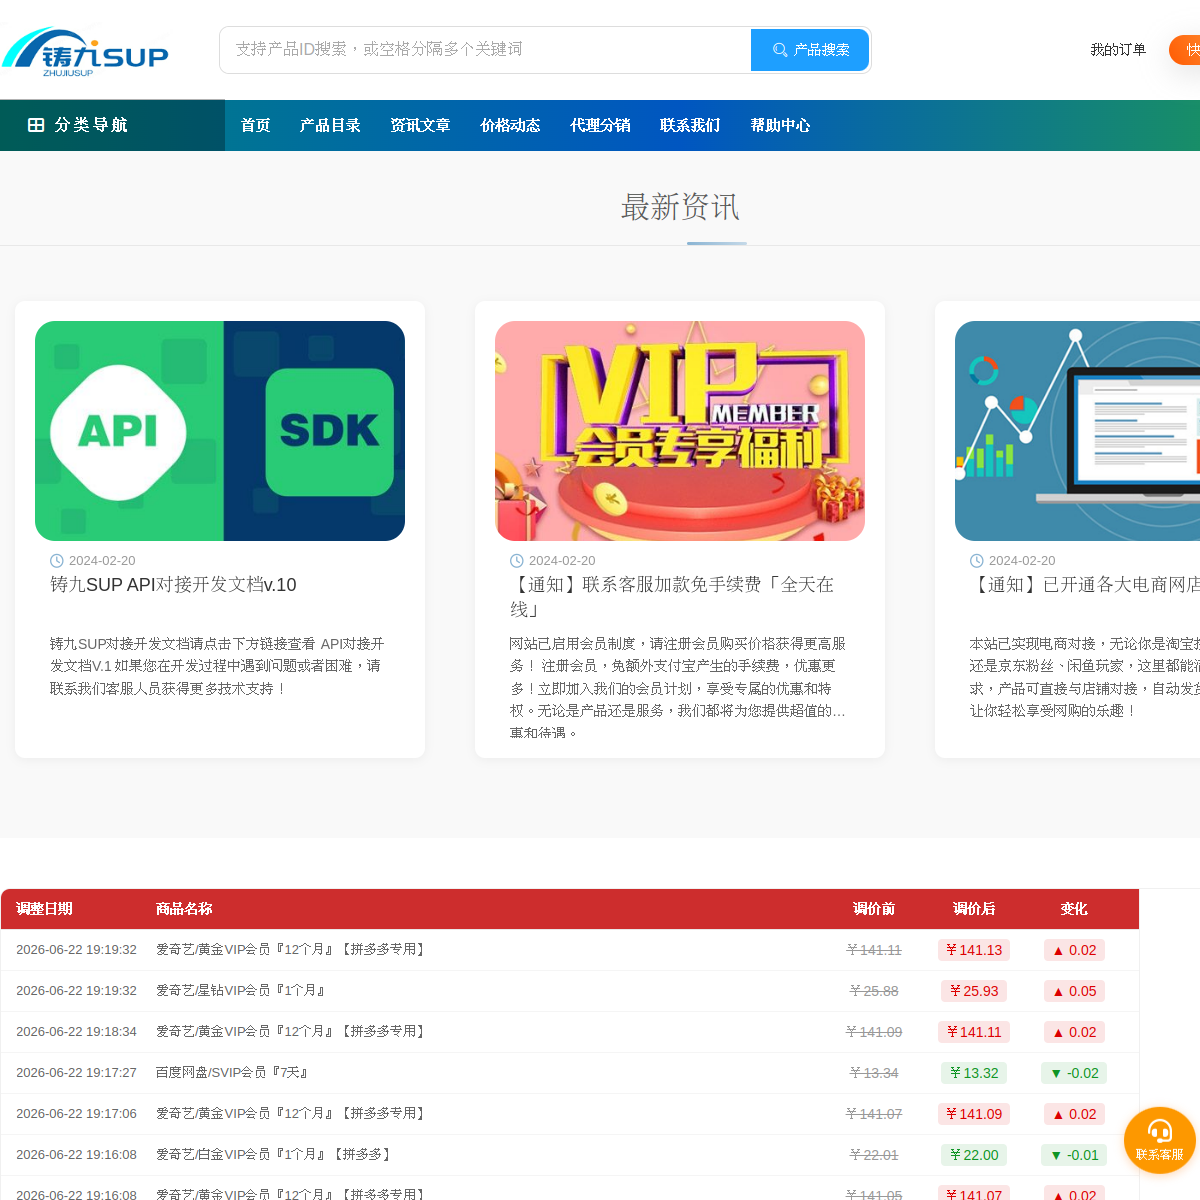
Task: Go to the 首页 nav item
Action: [255, 125]
